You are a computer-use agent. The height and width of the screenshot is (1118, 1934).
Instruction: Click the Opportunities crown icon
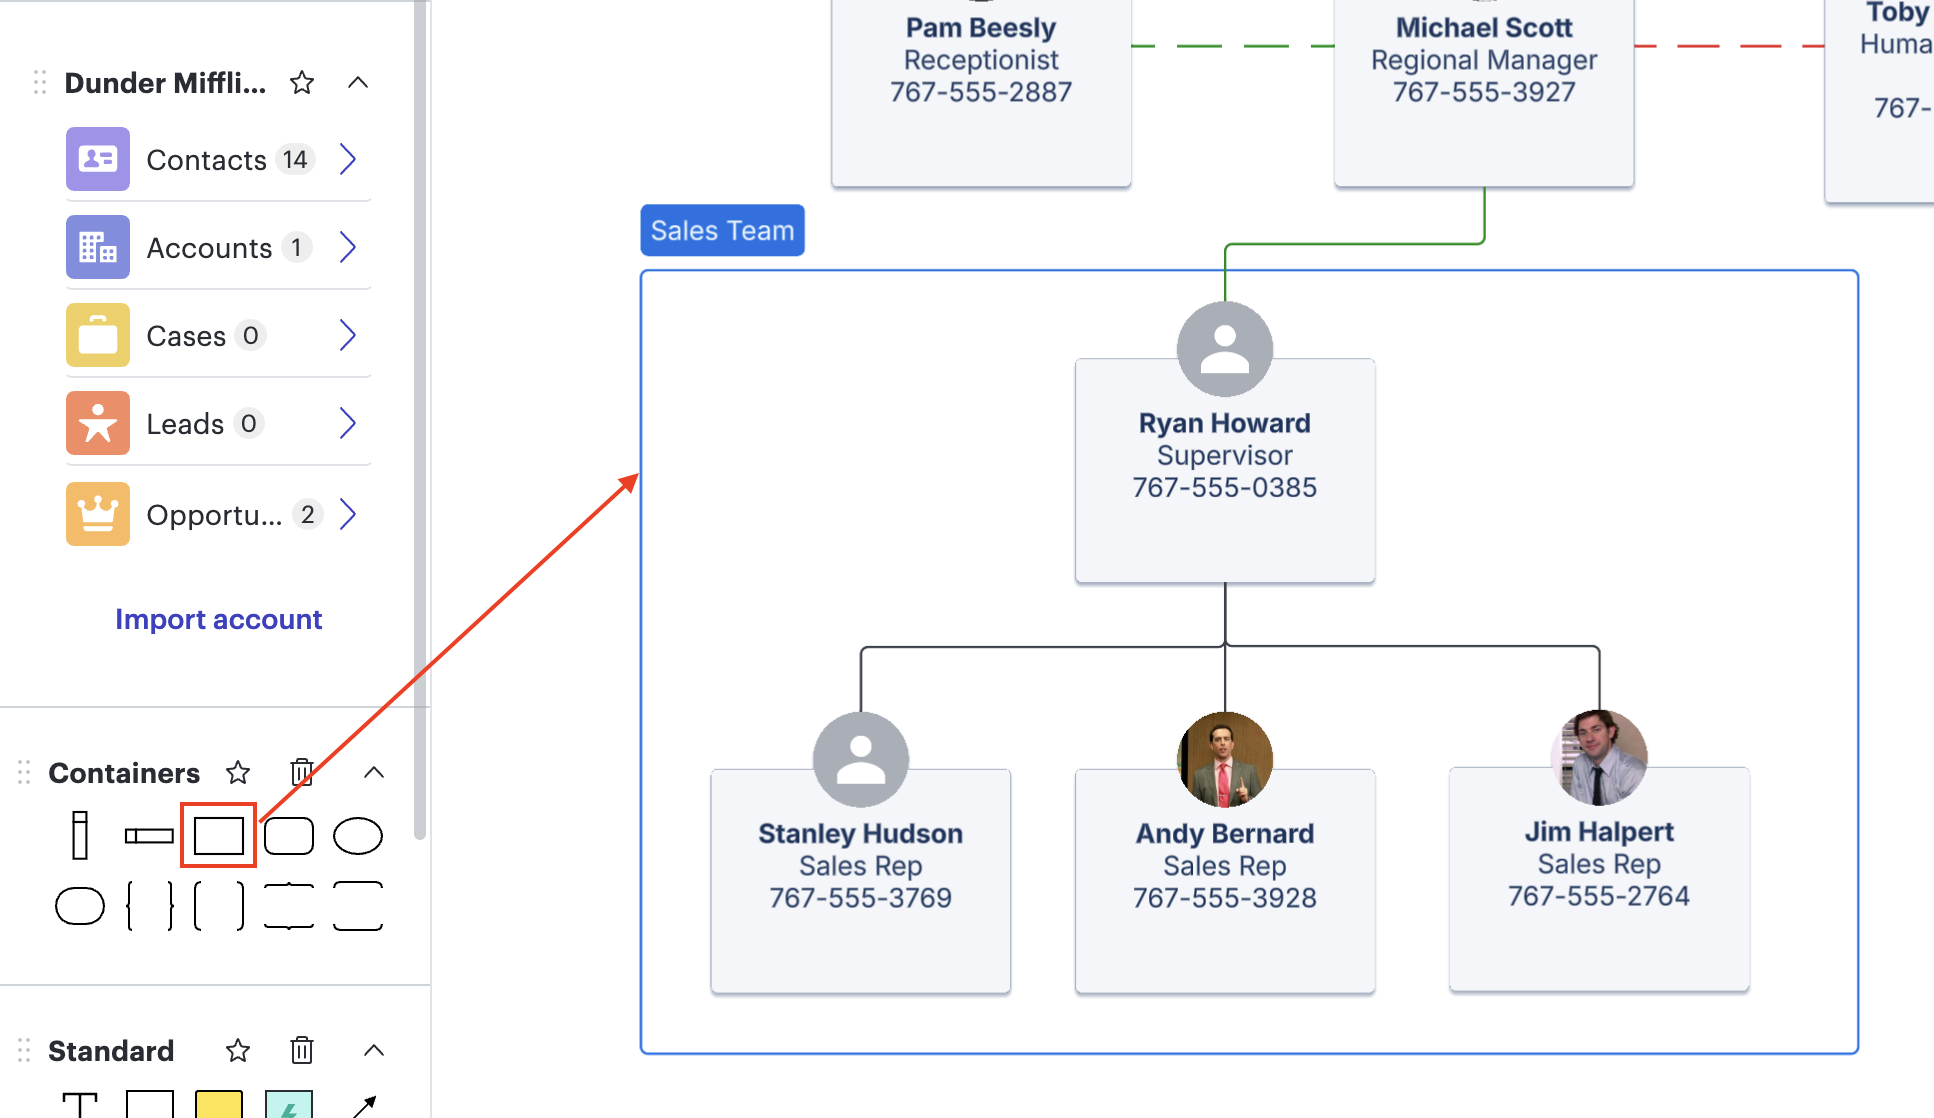[98, 514]
